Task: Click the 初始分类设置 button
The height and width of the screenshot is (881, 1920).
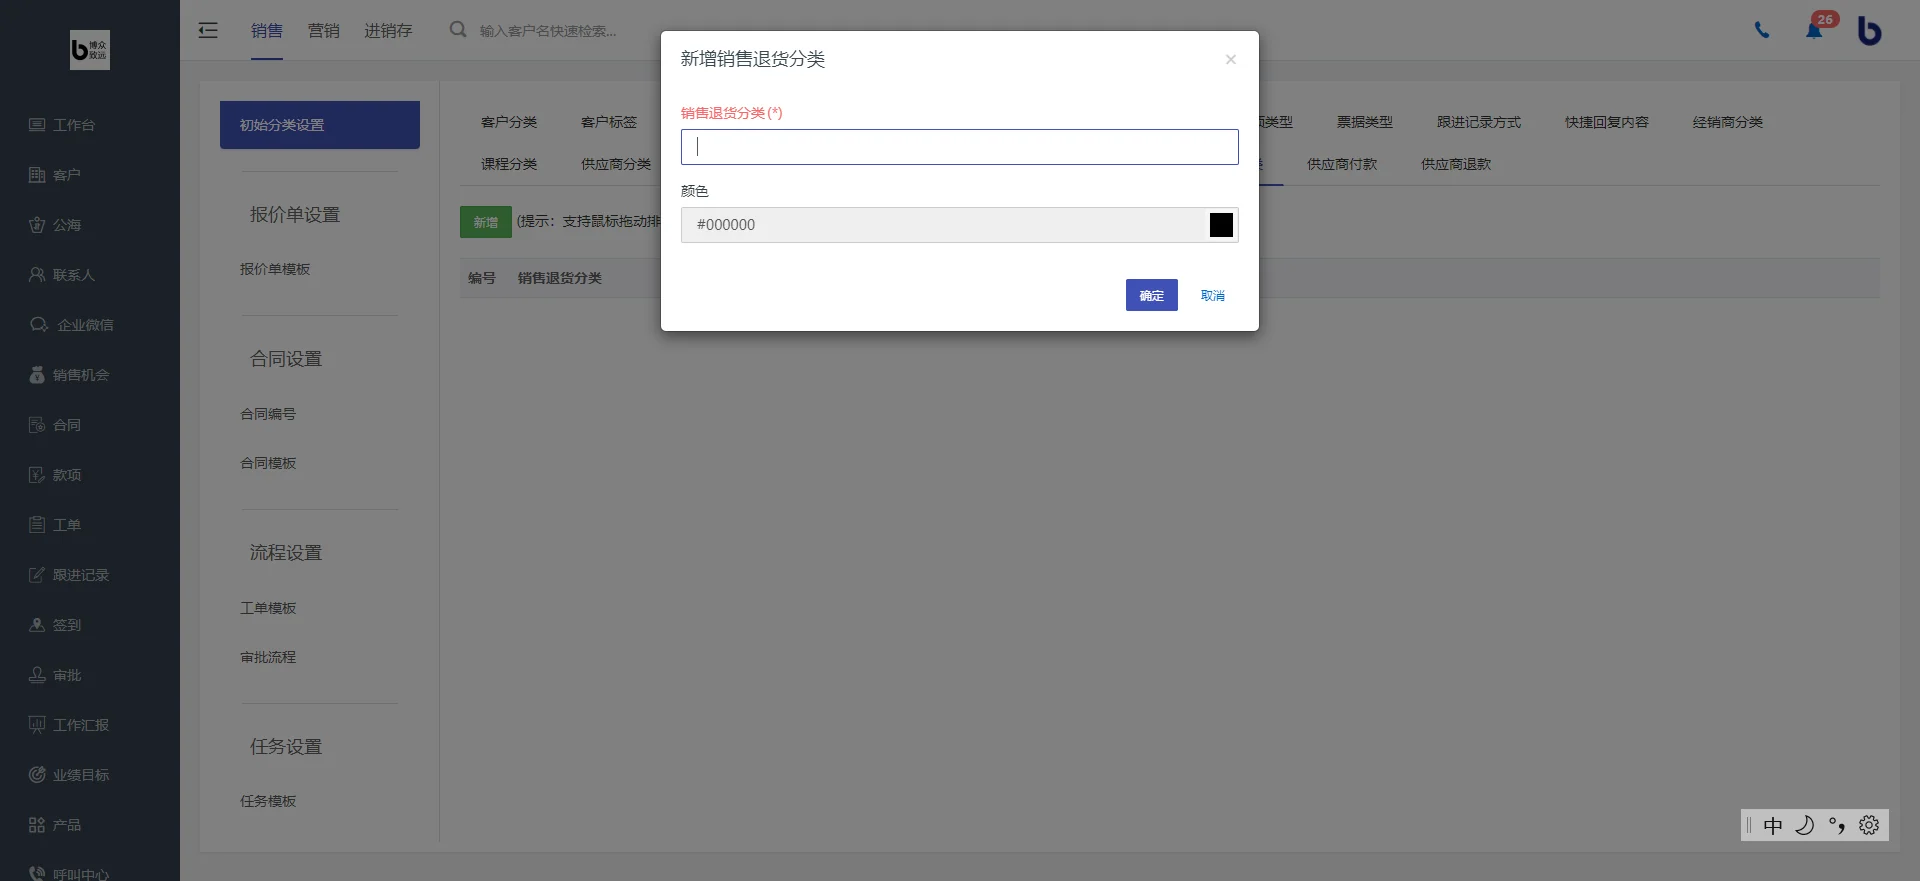Action: pyautogui.click(x=320, y=125)
